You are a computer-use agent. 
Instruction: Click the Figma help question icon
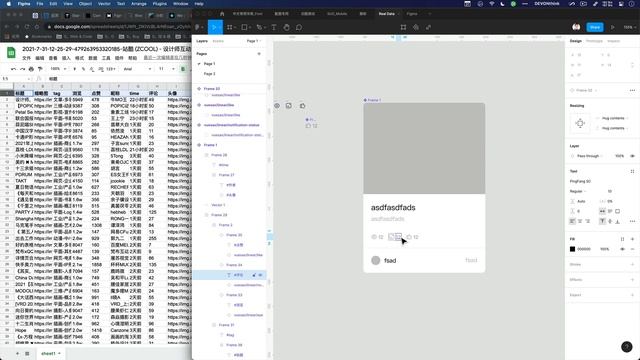(x=627, y=347)
